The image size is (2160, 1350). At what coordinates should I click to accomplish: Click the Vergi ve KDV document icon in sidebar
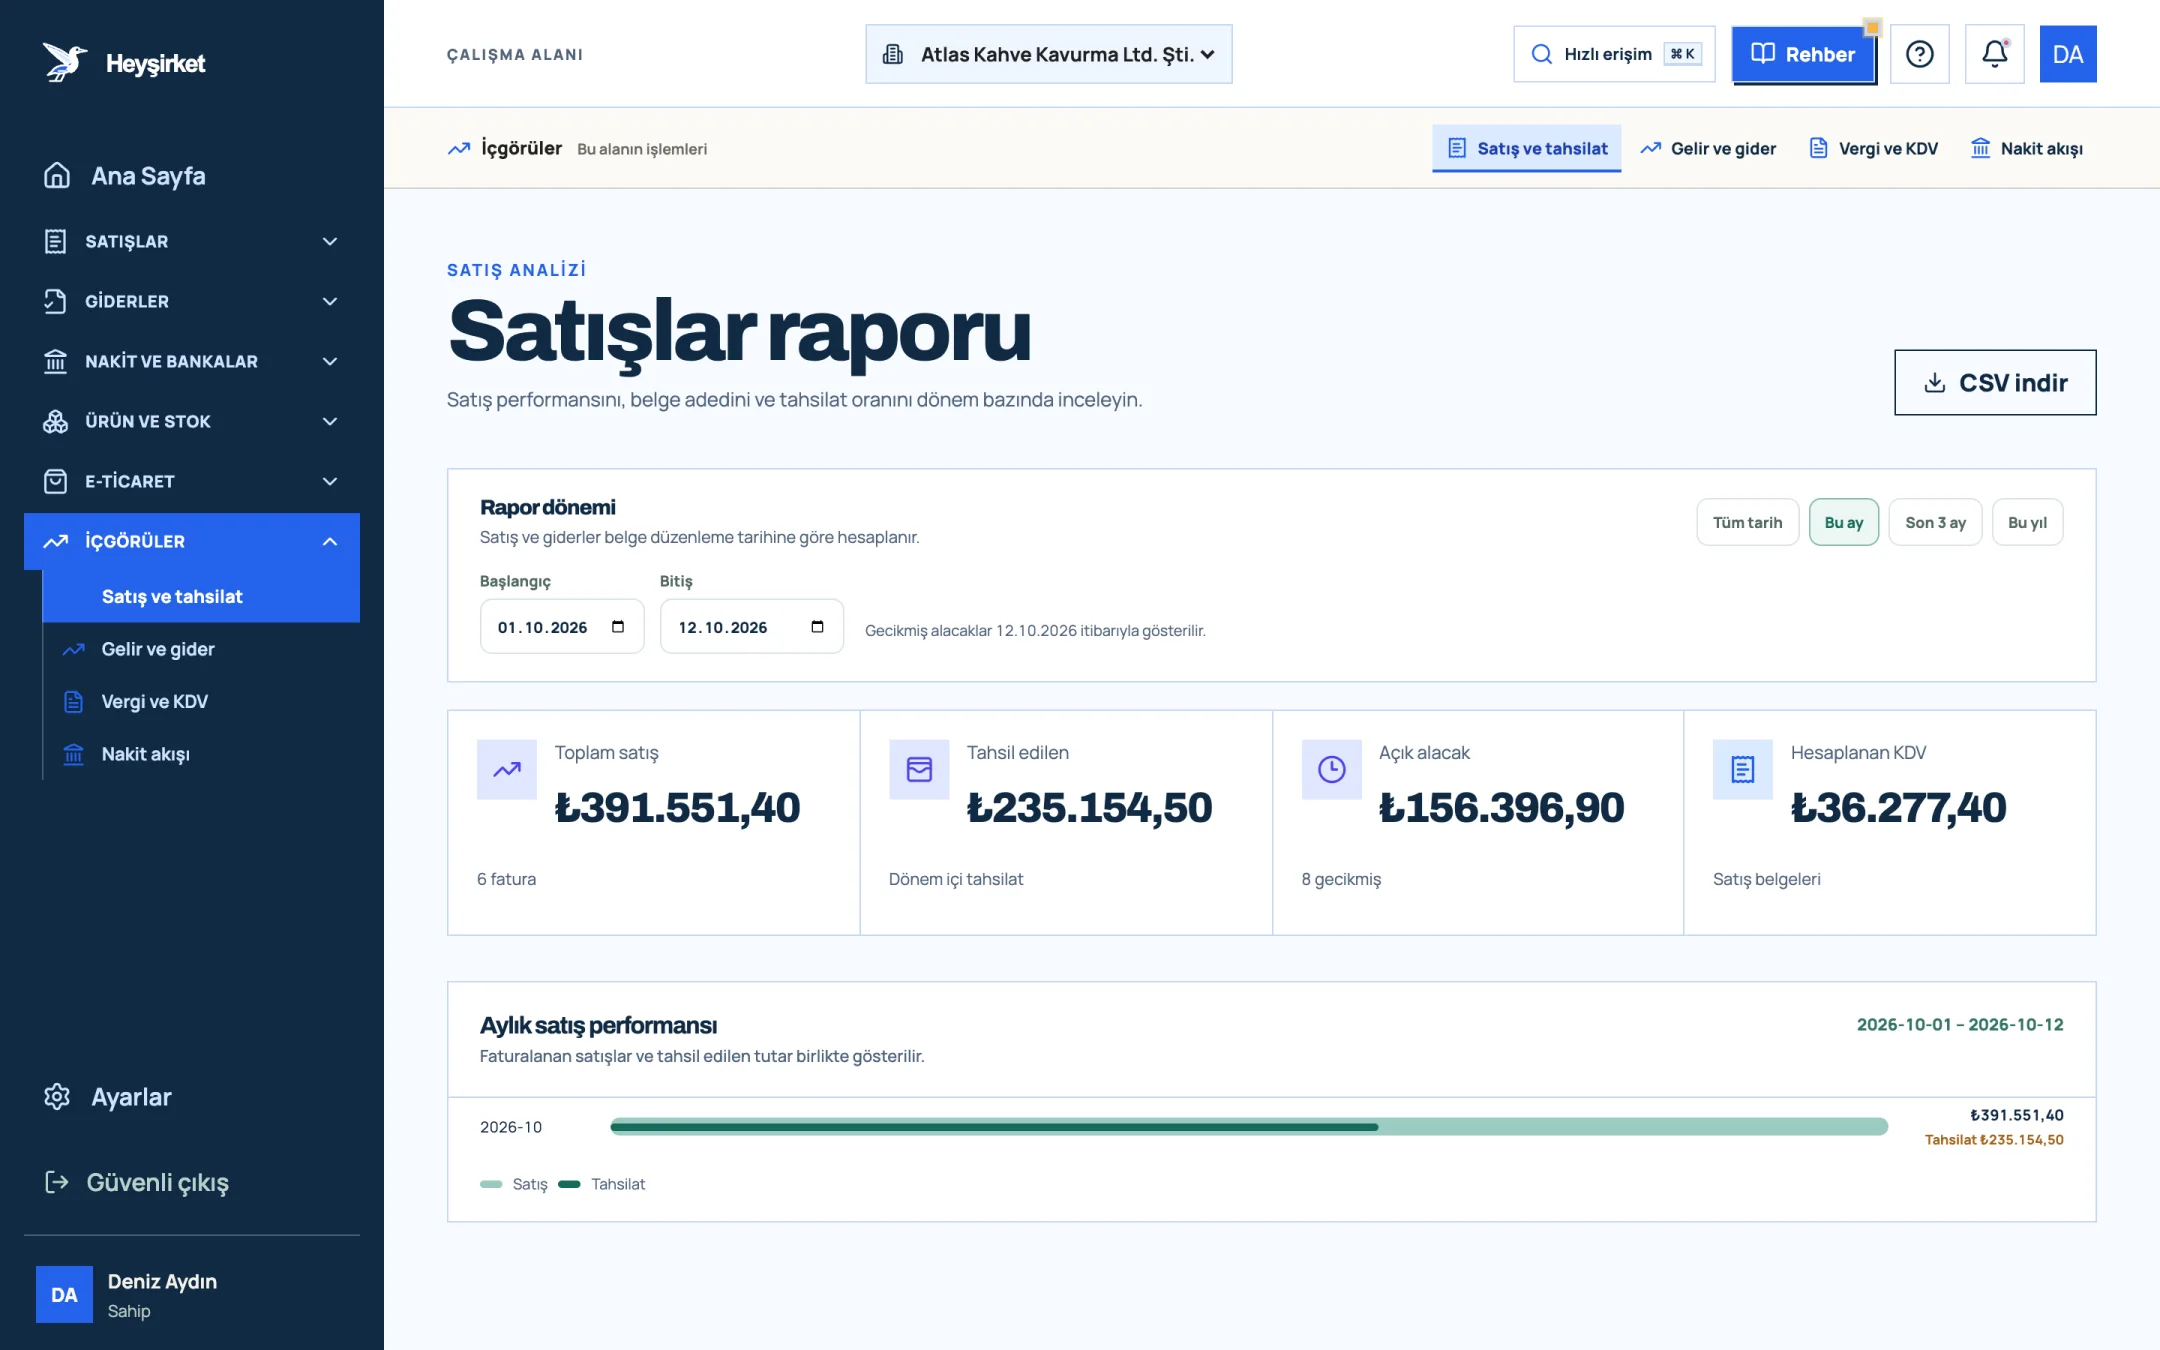[x=74, y=702]
